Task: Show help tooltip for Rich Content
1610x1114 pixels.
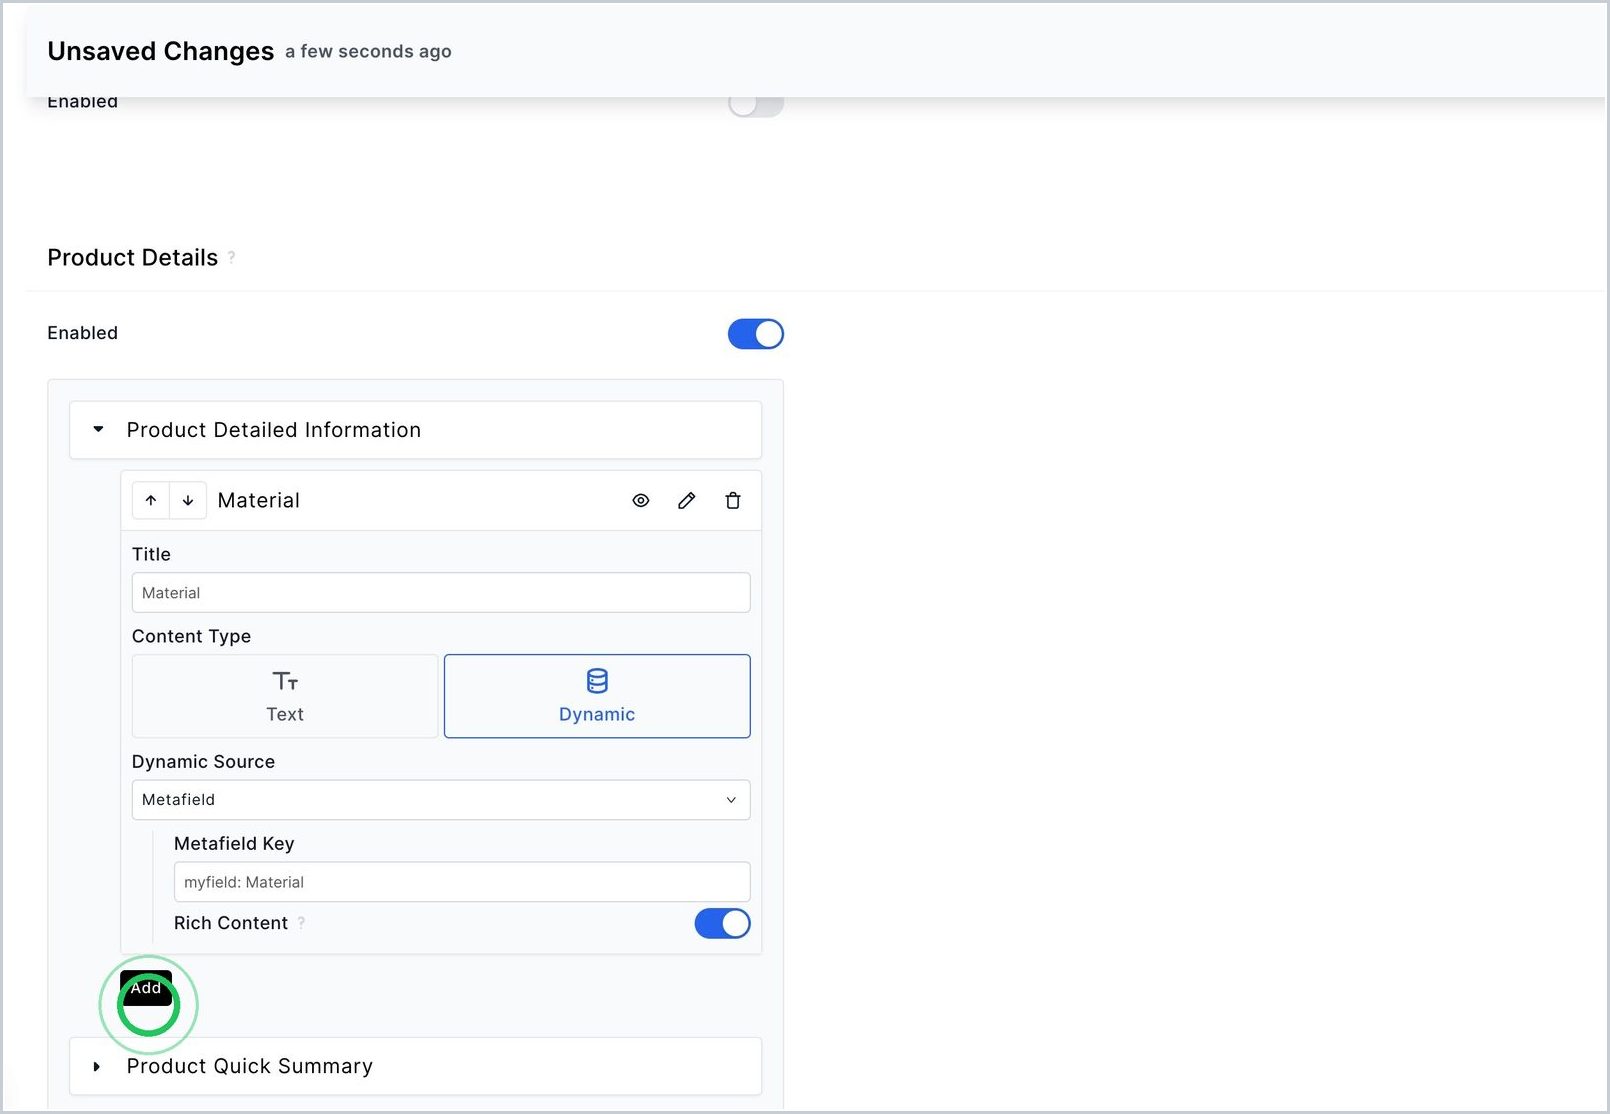Action: click(301, 923)
